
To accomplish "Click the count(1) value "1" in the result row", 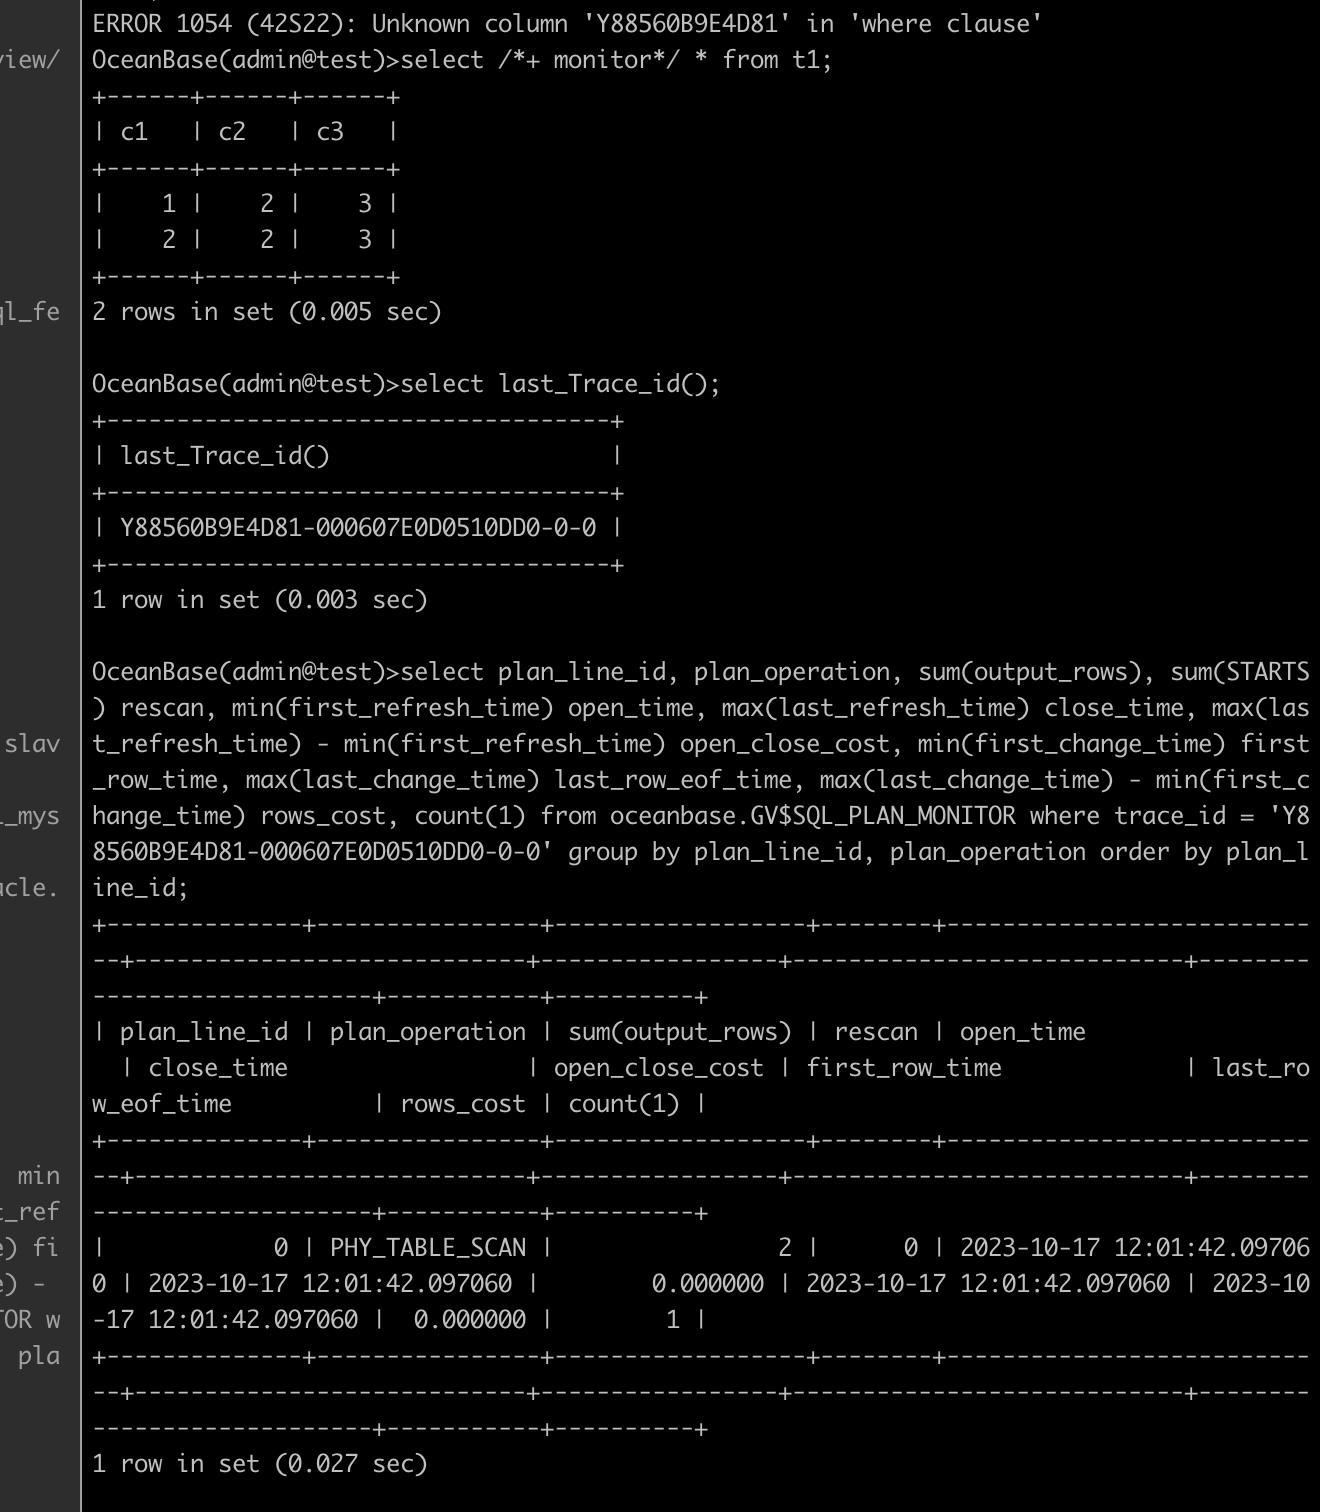I will point(673,1320).
